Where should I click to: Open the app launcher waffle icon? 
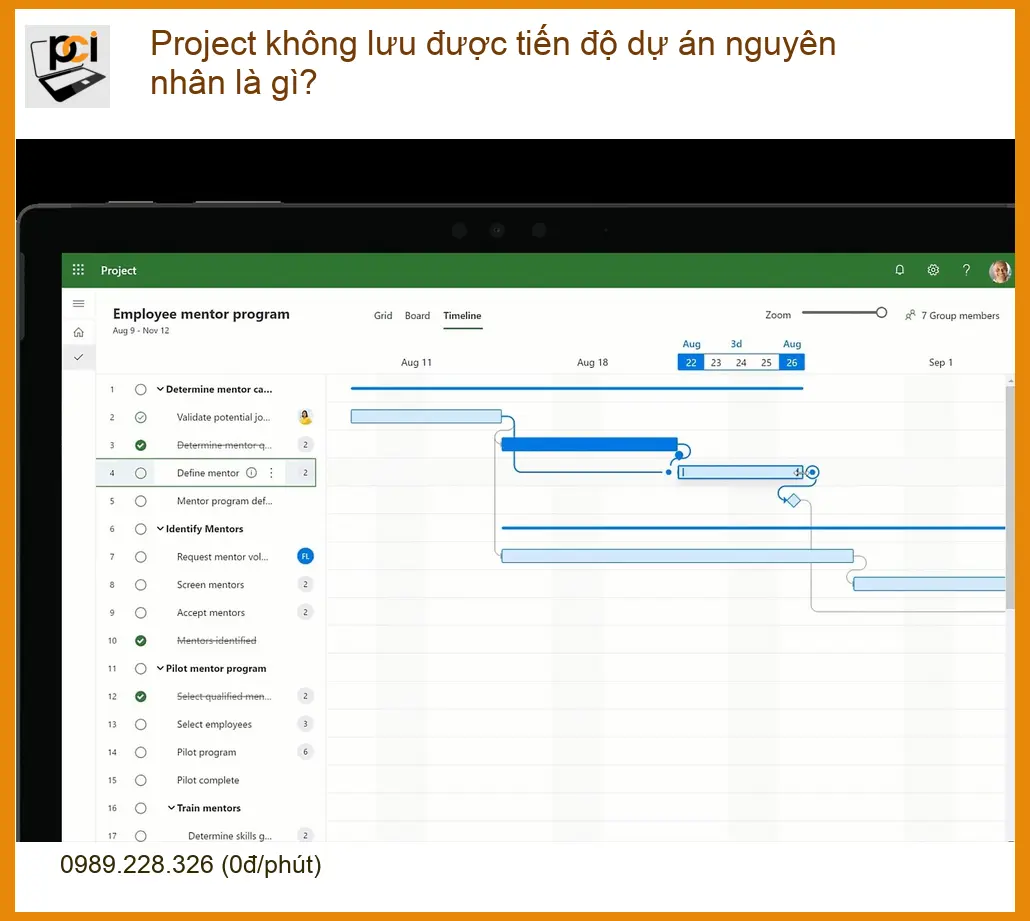78,270
